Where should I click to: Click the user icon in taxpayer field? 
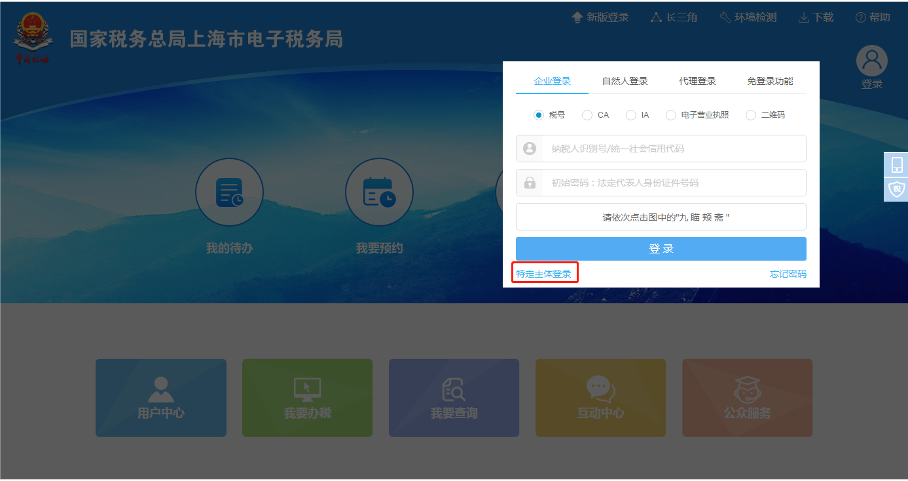529,149
